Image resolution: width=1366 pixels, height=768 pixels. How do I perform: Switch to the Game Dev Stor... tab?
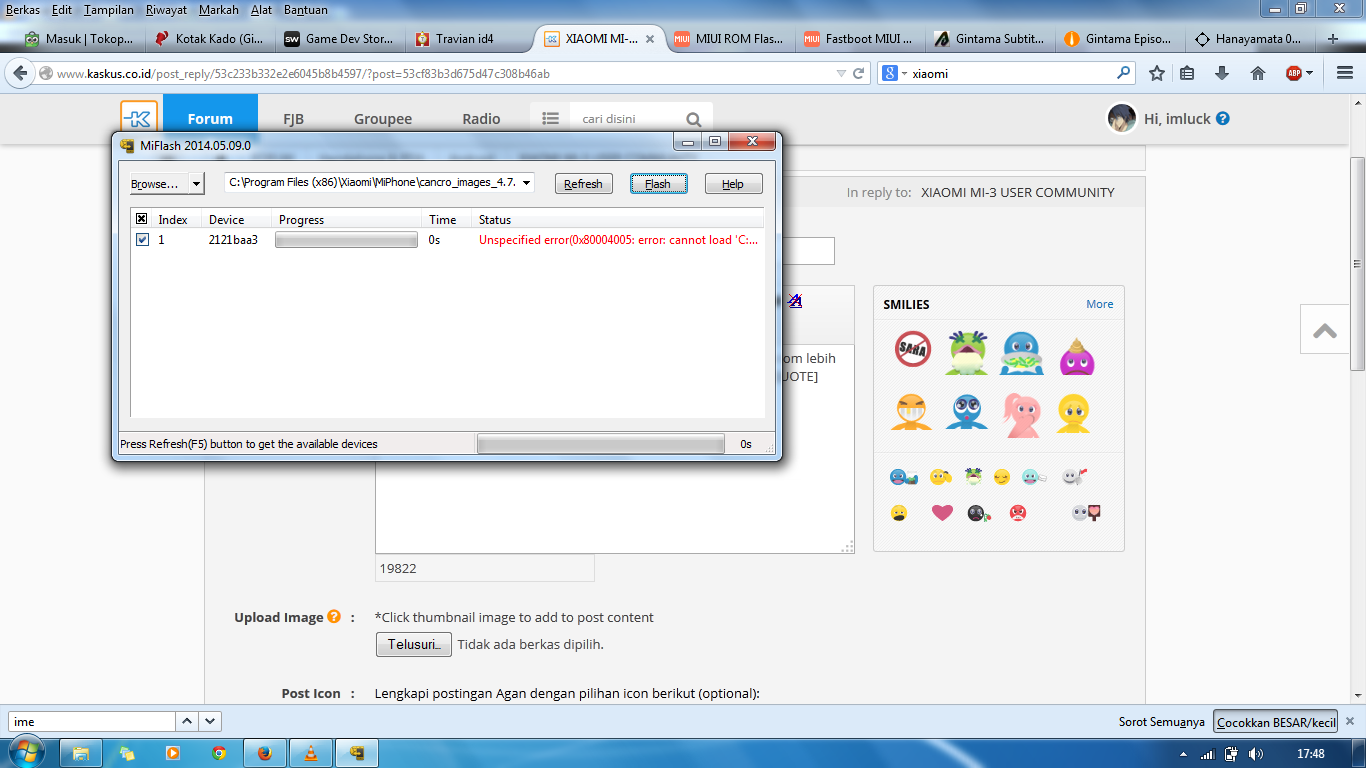click(339, 39)
